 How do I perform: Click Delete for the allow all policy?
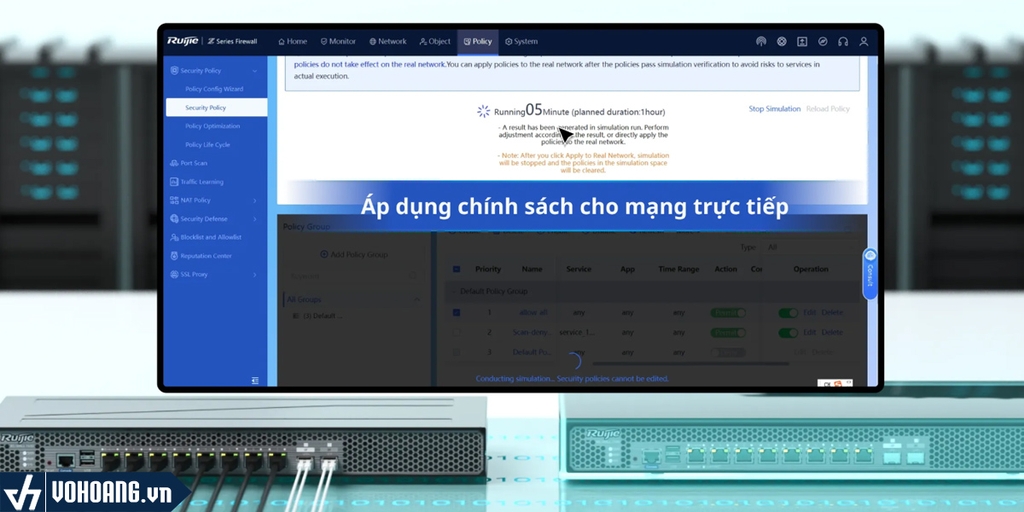click(x=832, y=313)
